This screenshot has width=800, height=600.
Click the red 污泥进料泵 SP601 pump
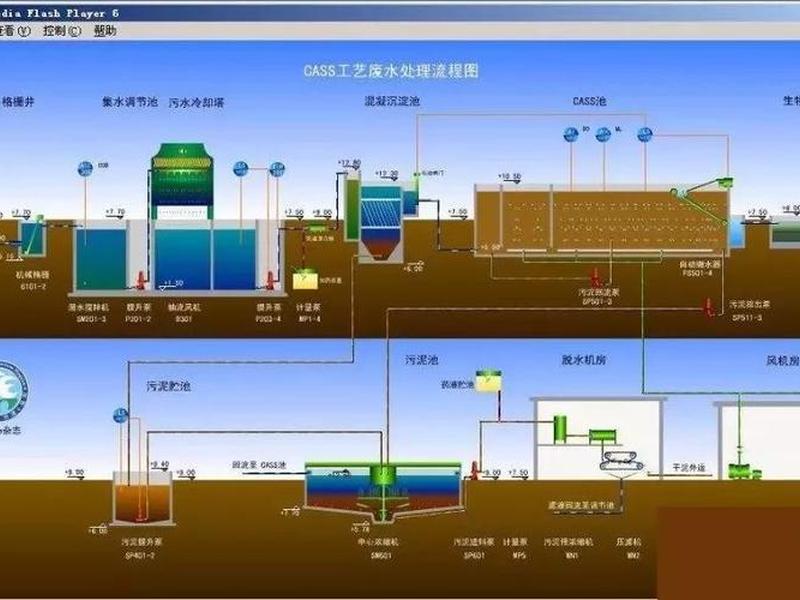click(x=474, y=470)
